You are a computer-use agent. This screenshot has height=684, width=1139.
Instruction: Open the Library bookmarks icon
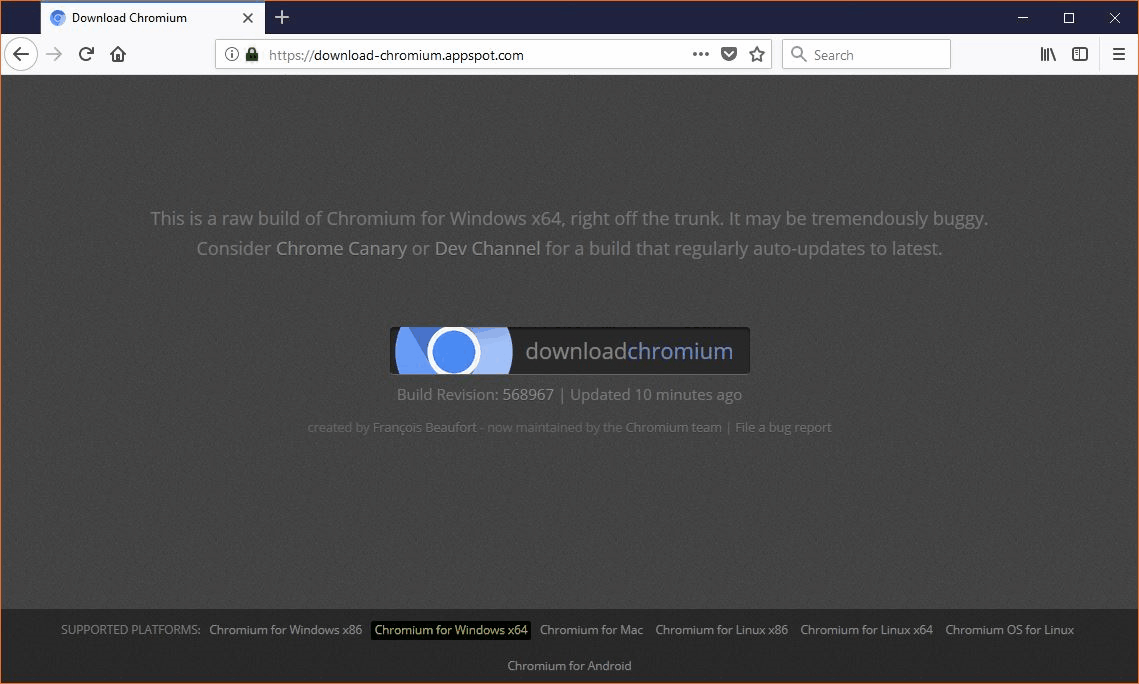[x=1048, y=55]
